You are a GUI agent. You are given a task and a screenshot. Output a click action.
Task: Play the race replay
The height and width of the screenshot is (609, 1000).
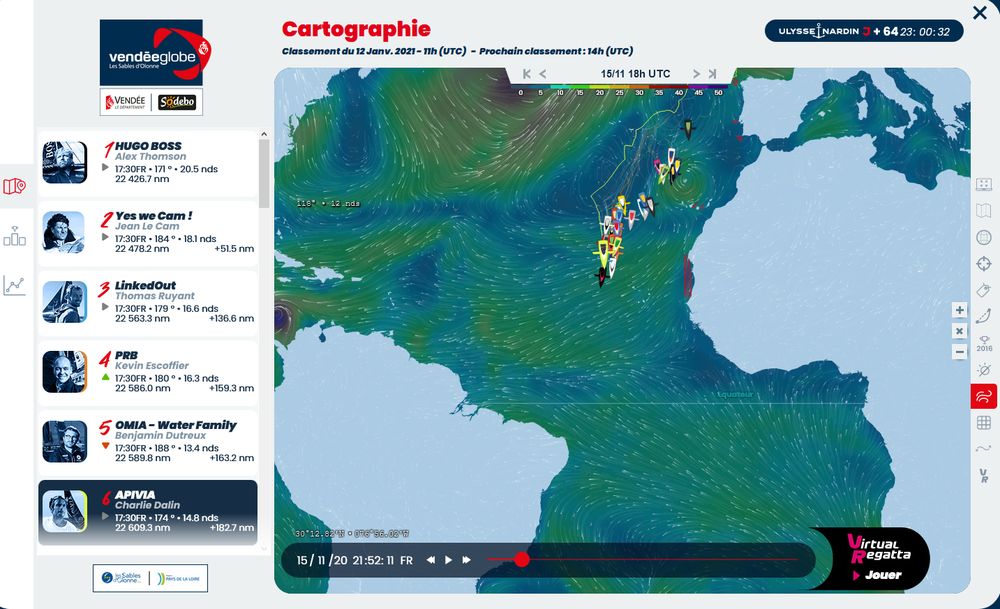pyautogui.click(x=448, y=560)
